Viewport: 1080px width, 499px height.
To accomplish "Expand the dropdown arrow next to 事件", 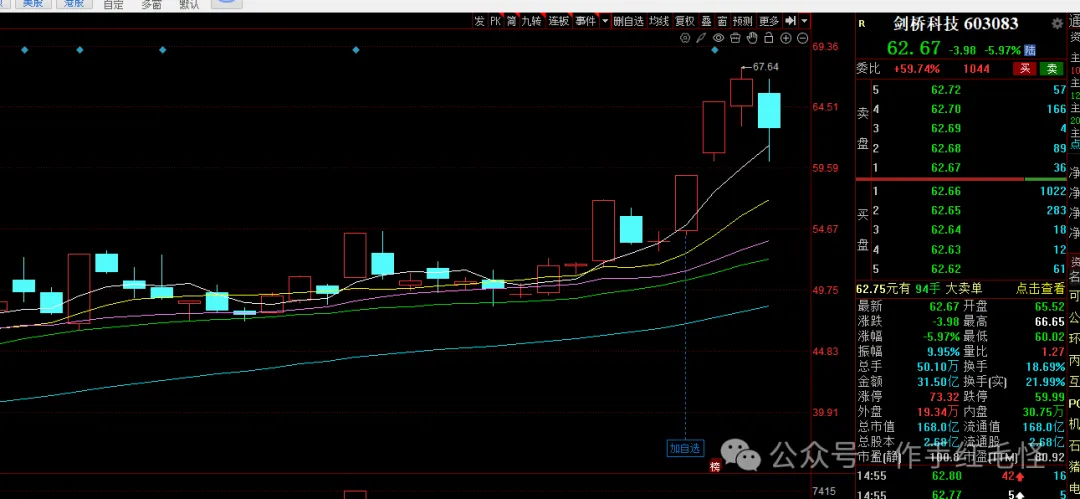I will [603, 20].
